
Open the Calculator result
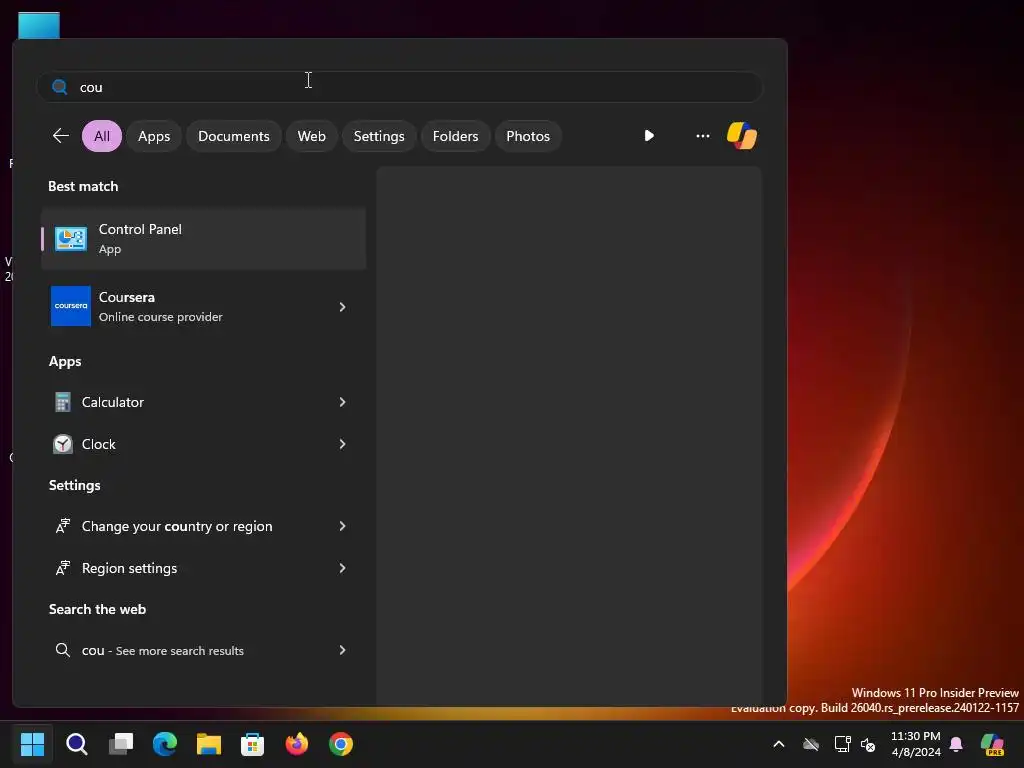click(203, 402)
